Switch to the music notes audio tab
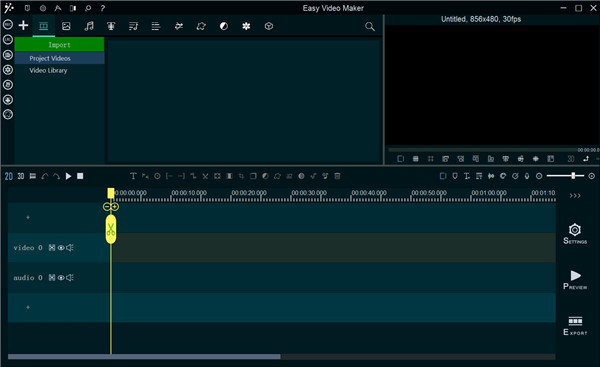The width and height of the screenshot is (600, 367). pyautogui.click(x=89, y=26)
